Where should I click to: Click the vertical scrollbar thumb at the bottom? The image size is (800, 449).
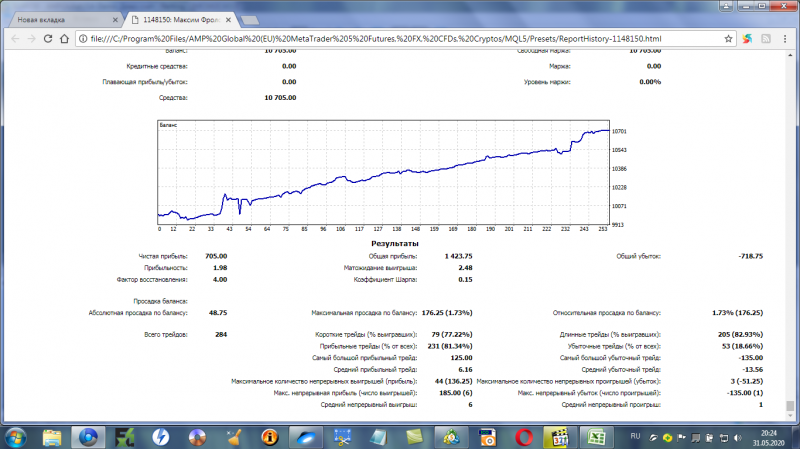point(790,406)
